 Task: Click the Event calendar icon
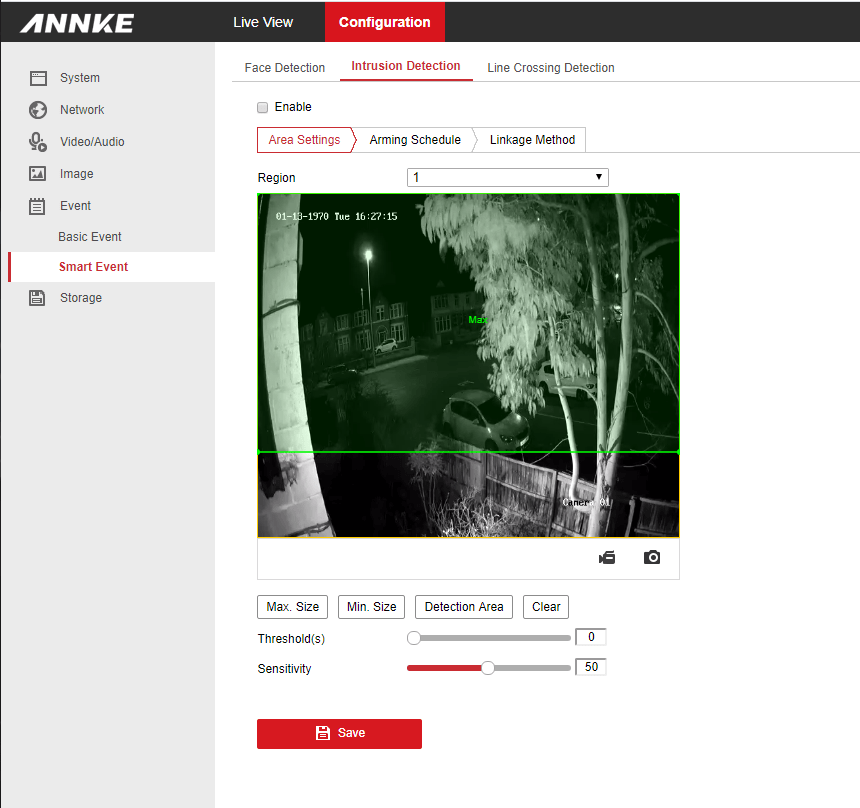(x=38, y=206)
